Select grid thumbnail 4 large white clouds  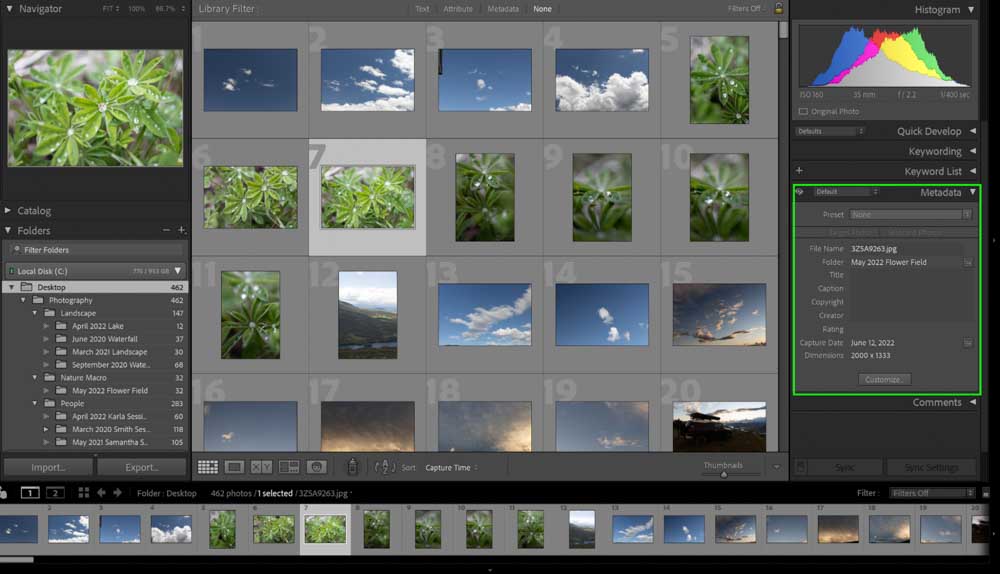pos(602,80)
